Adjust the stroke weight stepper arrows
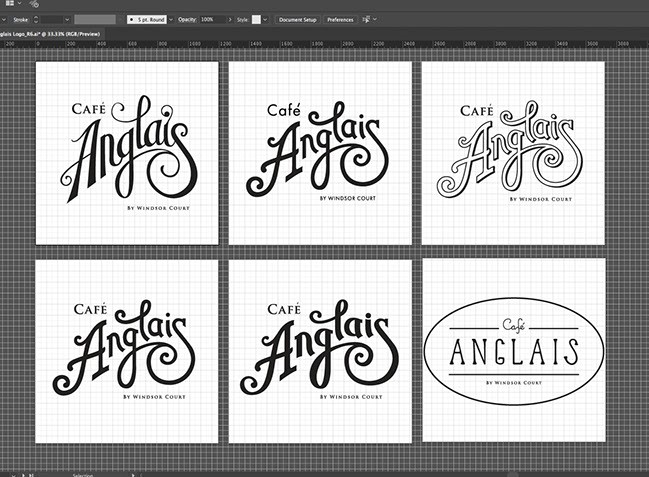The image size is (649, 477). [36, 19]
